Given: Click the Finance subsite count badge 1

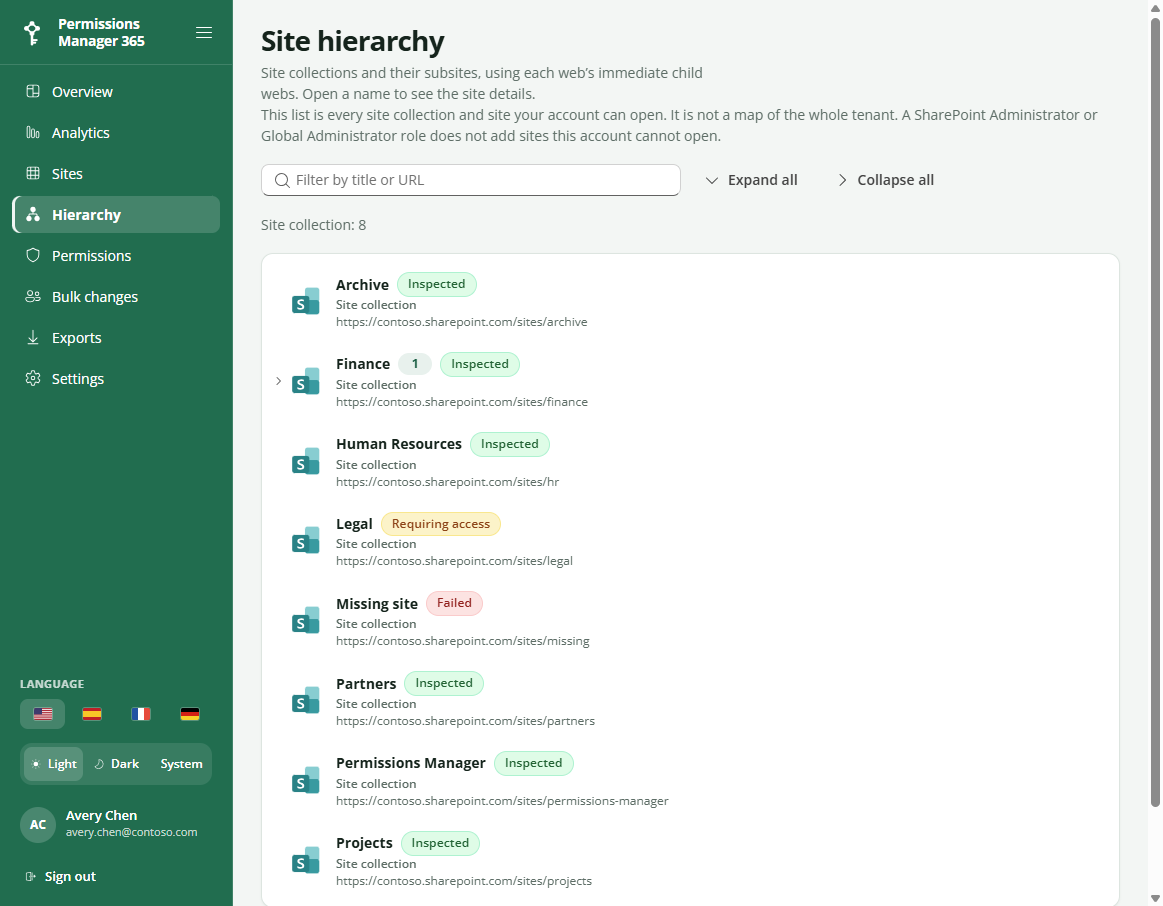Looking at the screenshot, I should click(x=415, y=364).
